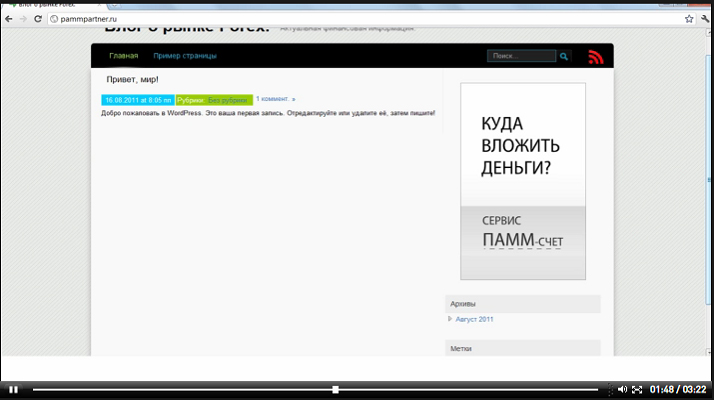Click the video seek bar handle
The image size is (714, 400).
click(x=335, y=389)
